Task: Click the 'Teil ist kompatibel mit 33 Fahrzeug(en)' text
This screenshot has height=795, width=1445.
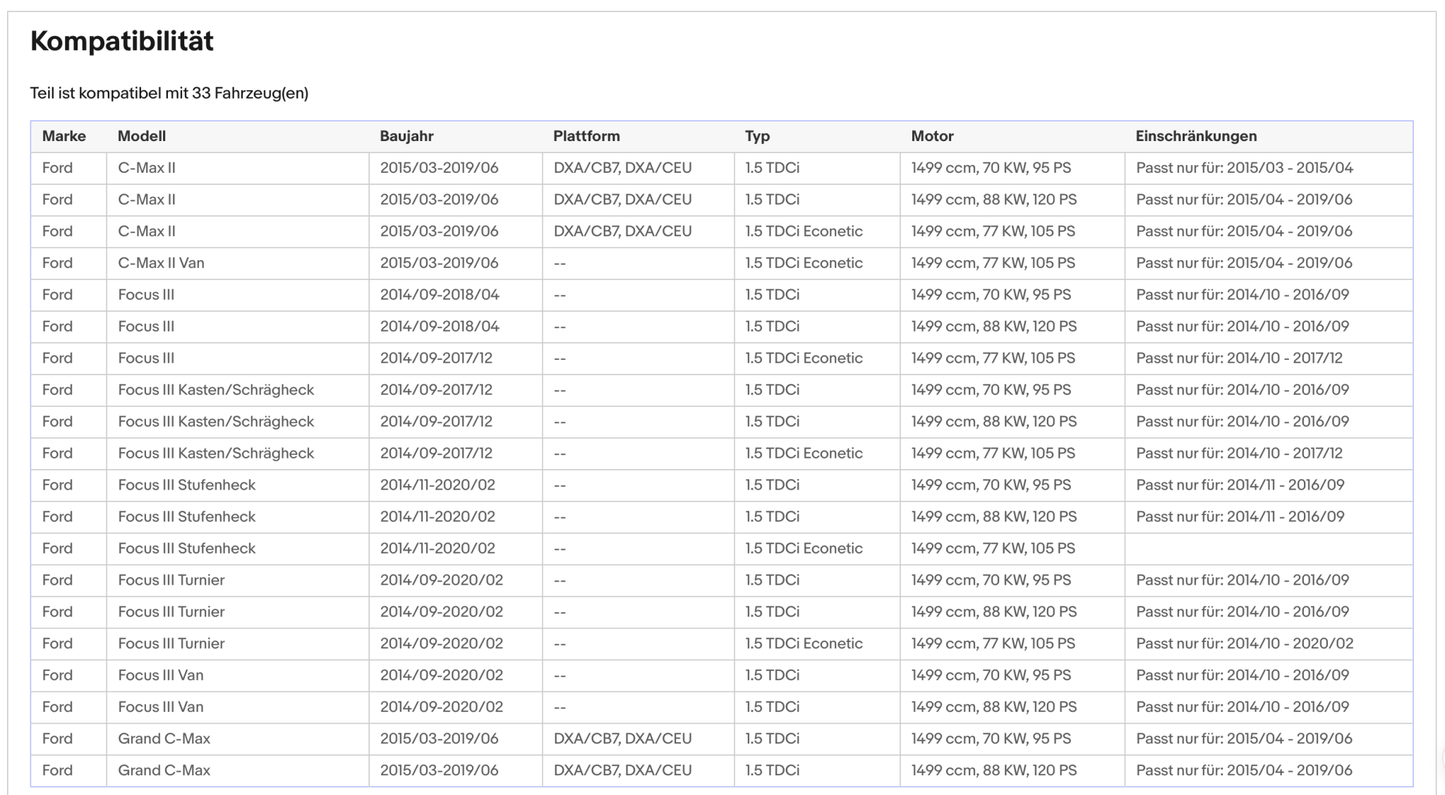Action: click(169, 93)
